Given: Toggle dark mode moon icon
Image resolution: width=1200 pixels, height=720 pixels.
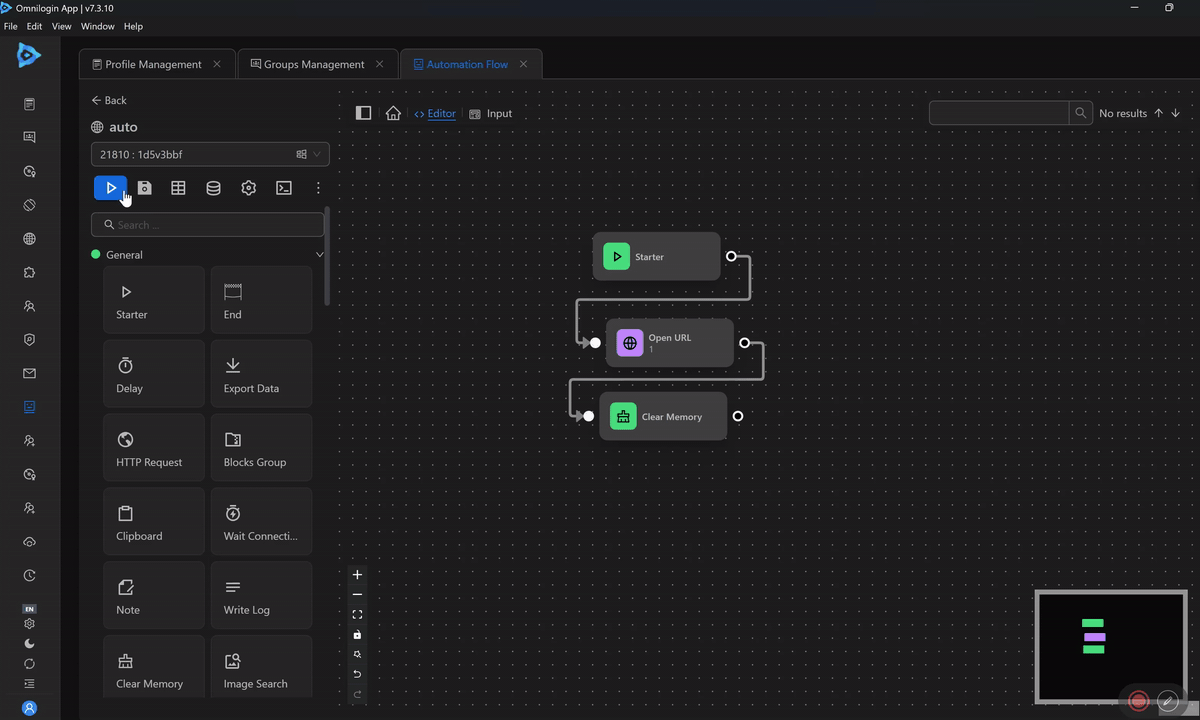Looking at the screenshot, I should click(x=29, y=644).
